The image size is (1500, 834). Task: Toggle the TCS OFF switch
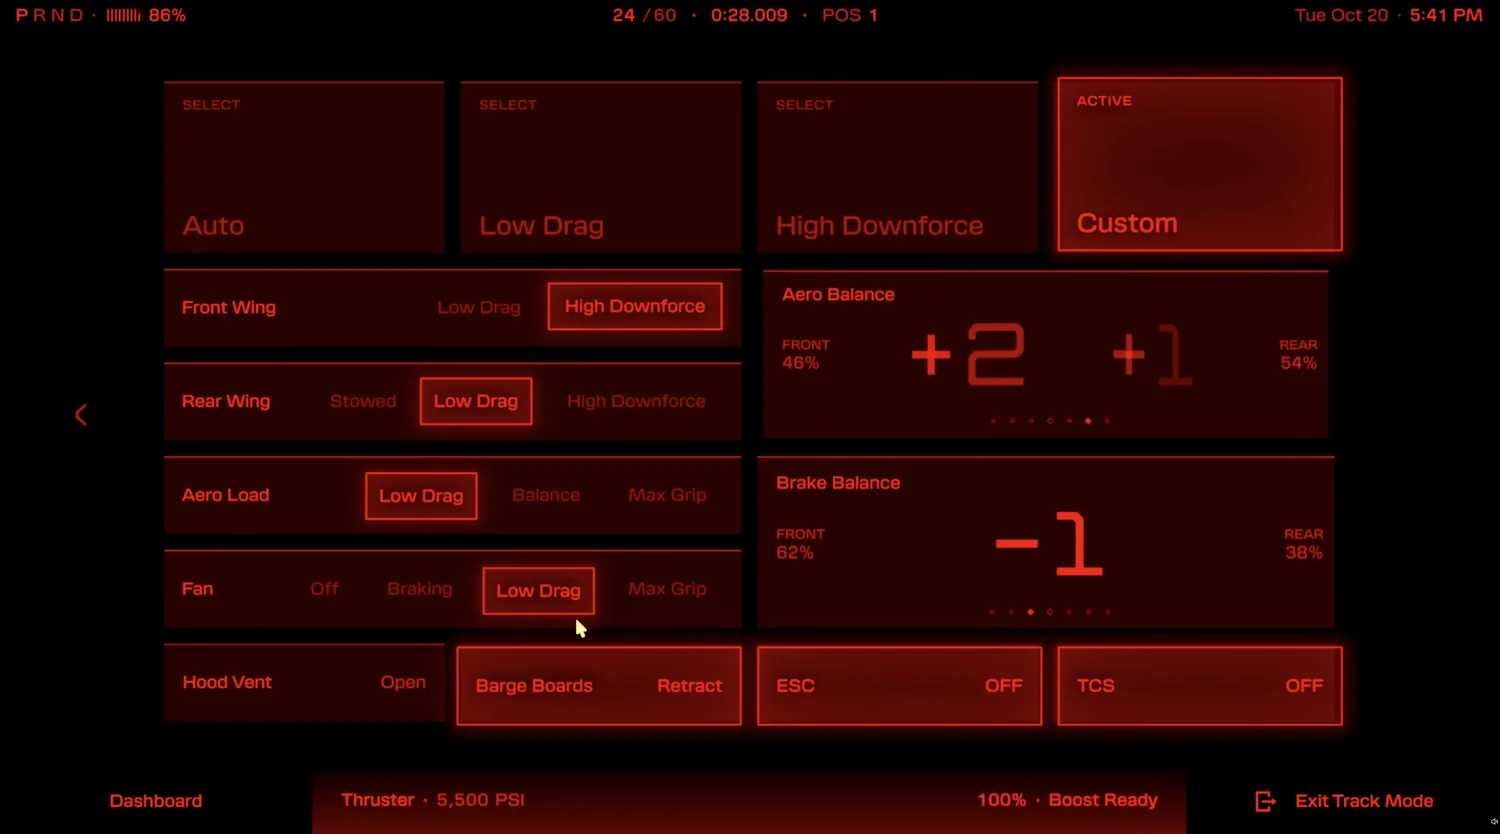tap(1200, 686)
